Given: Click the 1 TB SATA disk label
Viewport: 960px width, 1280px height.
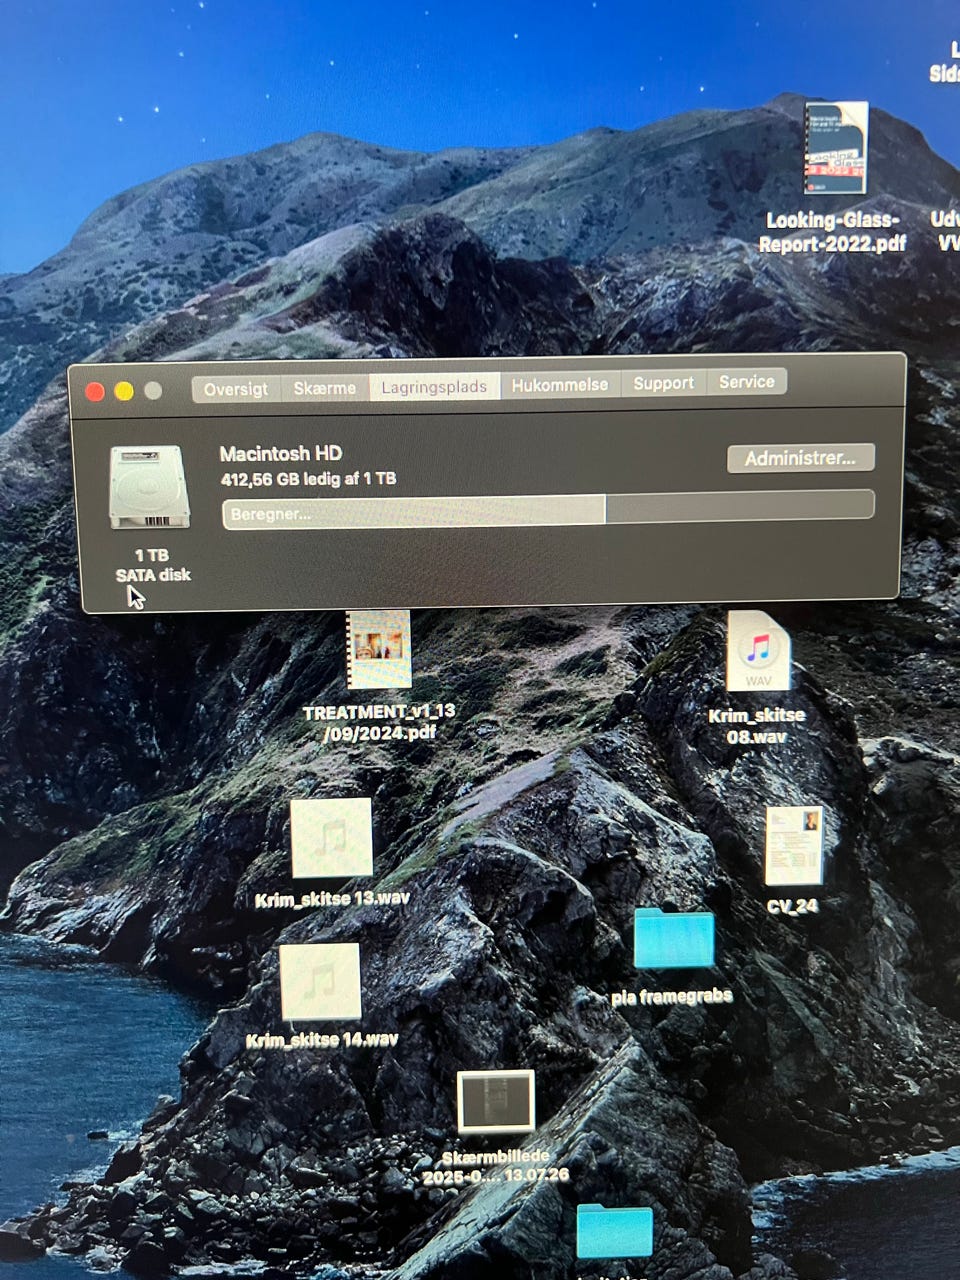Looking at the screenshot, I should click(153, 565).
